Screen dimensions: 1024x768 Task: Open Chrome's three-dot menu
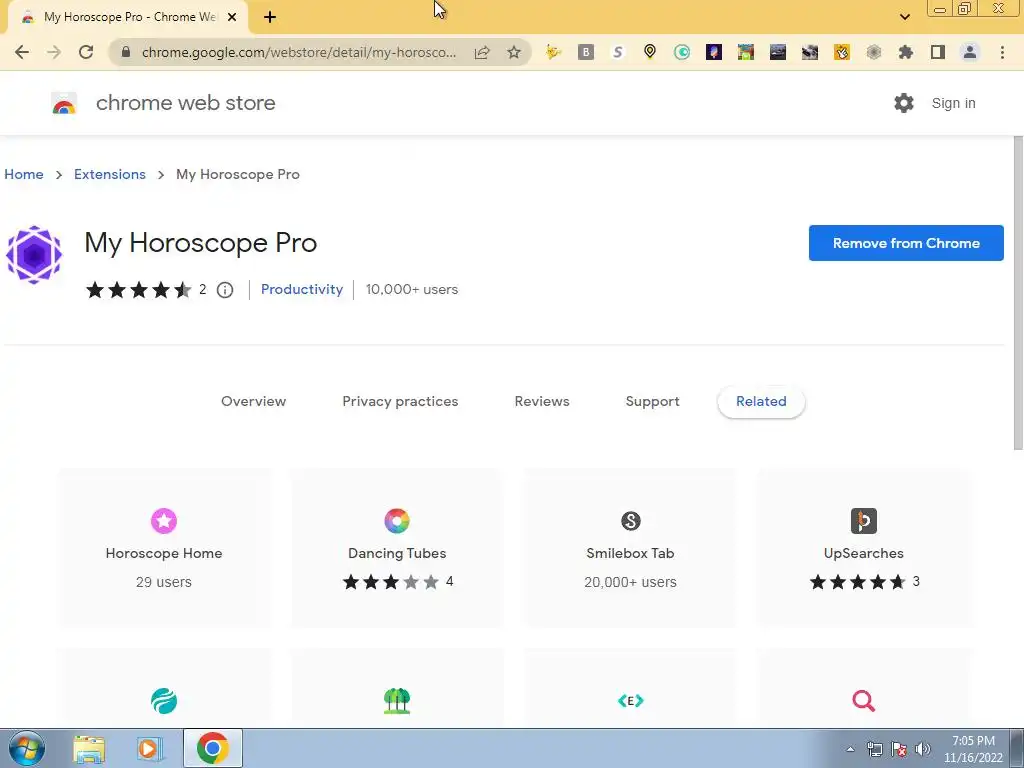click(x=1002, y=52)
